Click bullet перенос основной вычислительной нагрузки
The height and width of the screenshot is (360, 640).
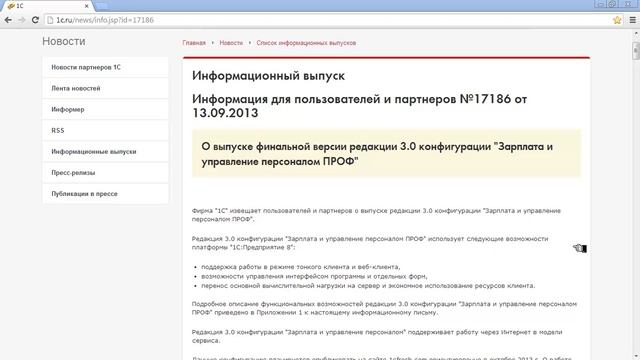click(368, 286)
